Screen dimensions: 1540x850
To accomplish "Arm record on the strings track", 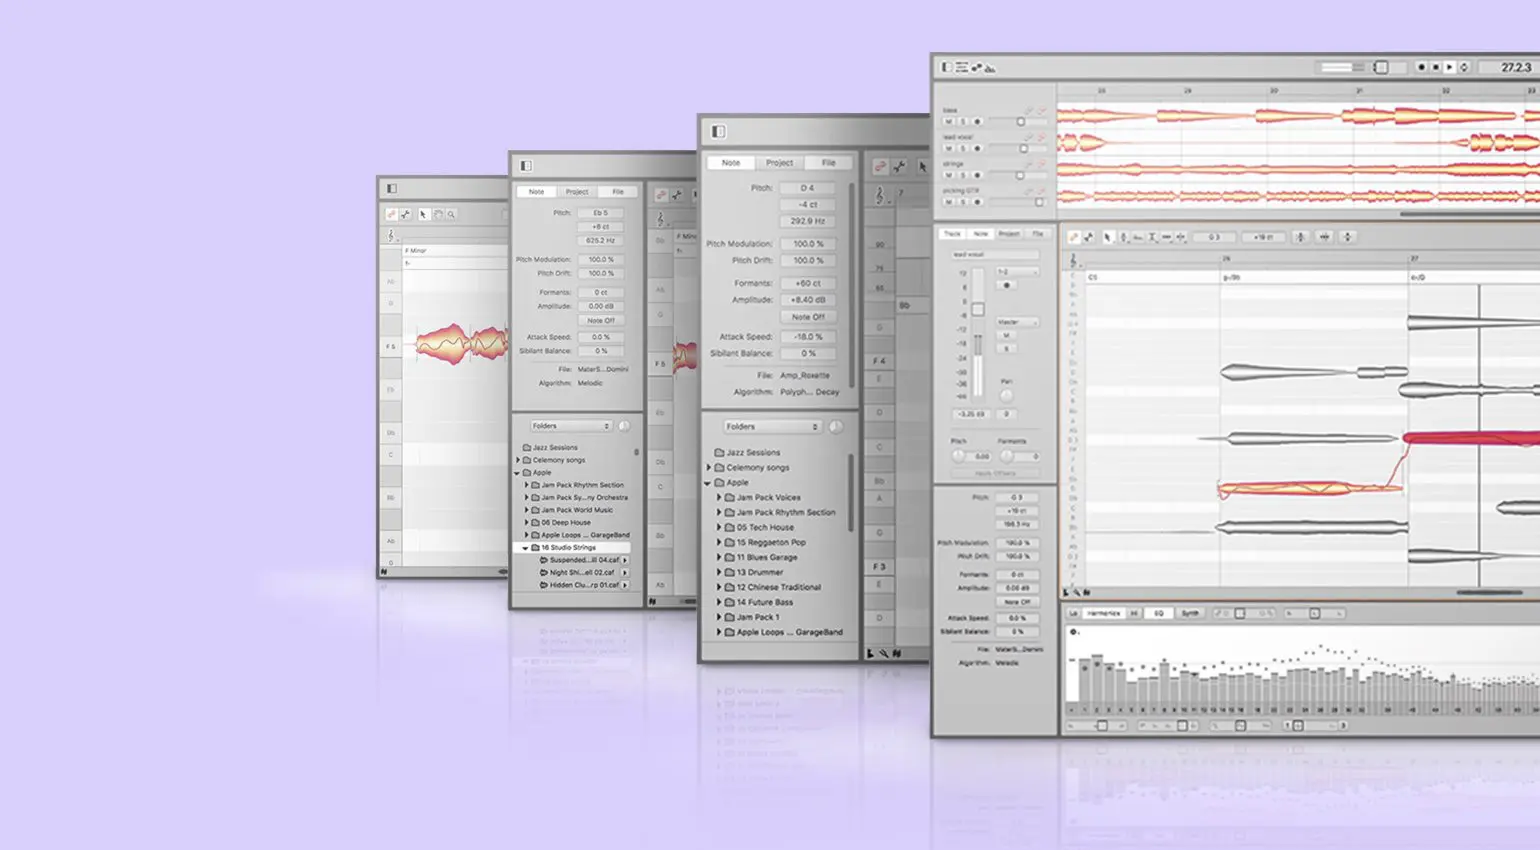I will tap(977, 175).
